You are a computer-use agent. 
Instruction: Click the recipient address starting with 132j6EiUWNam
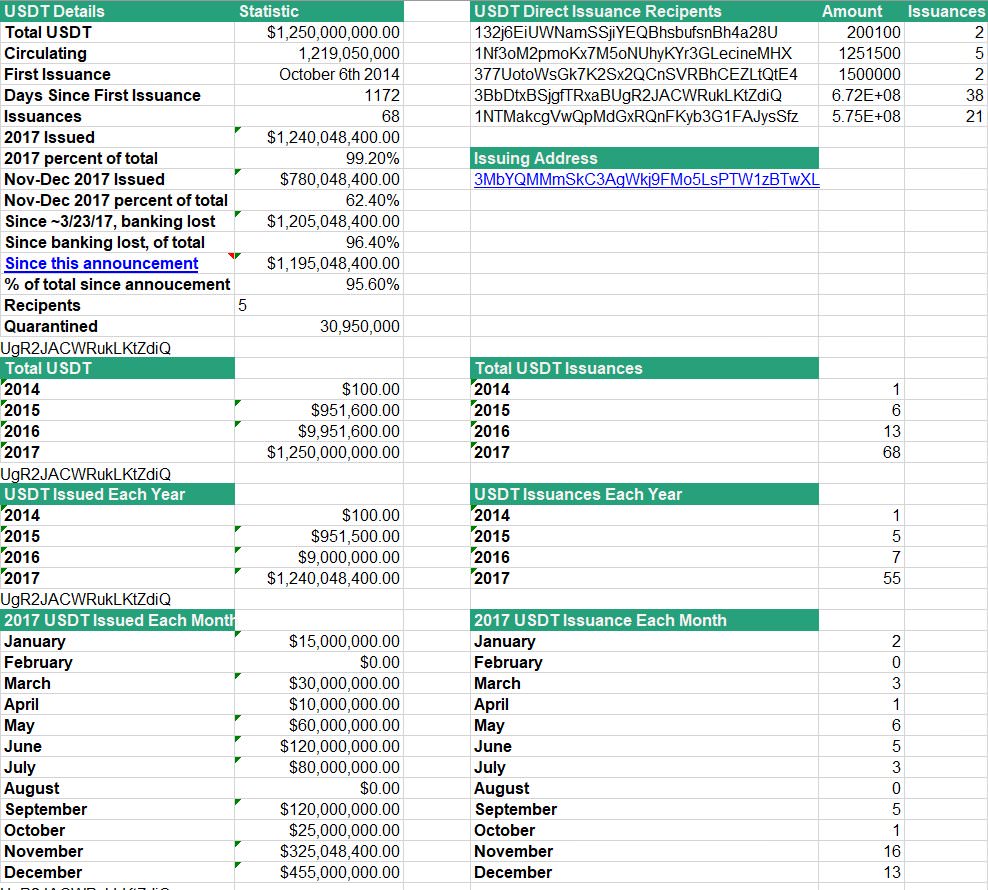(625, 32)
